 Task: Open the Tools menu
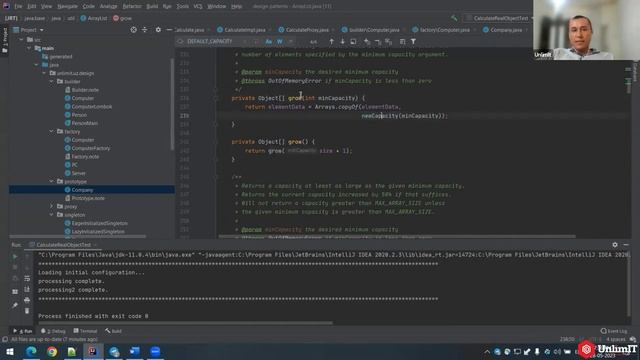pos(182,6)
